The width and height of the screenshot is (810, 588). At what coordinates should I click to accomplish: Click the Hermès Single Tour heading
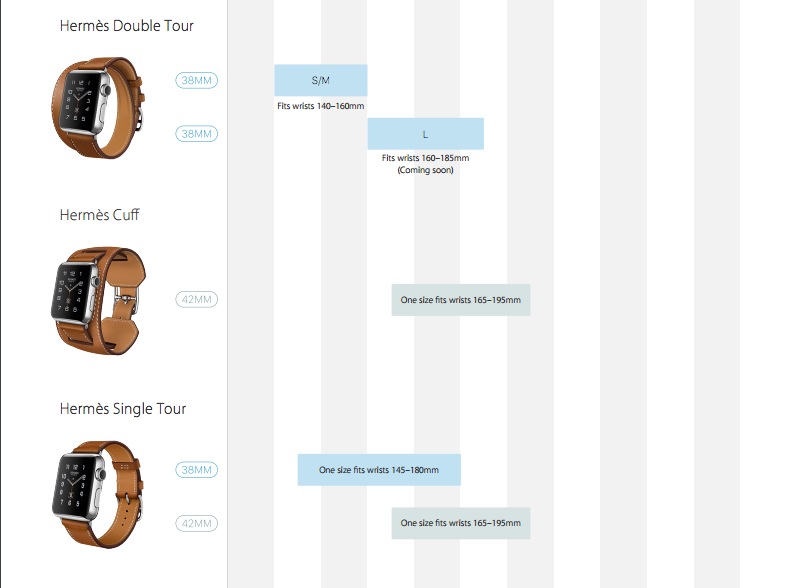(122, 409)
